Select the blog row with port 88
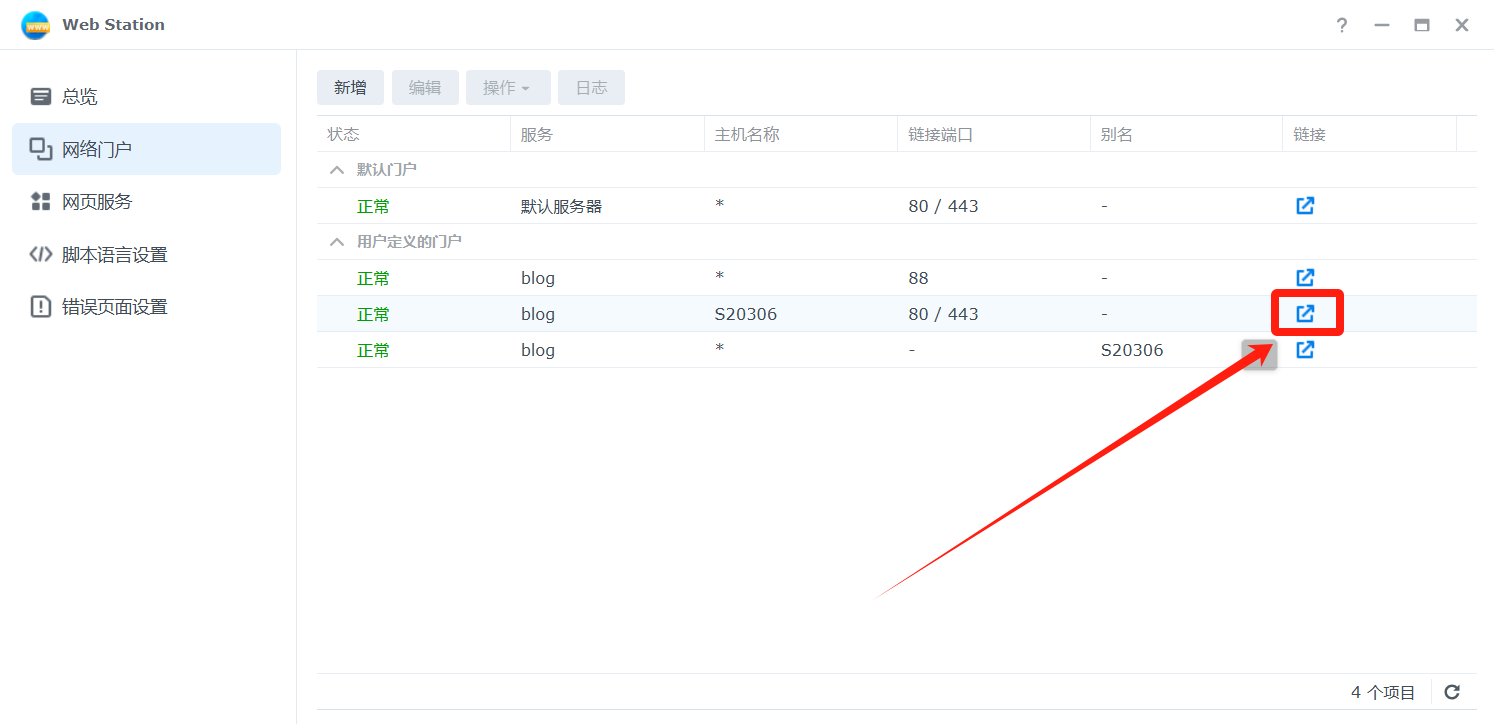This screenshot has height=724, width=1494. (700, 278)
